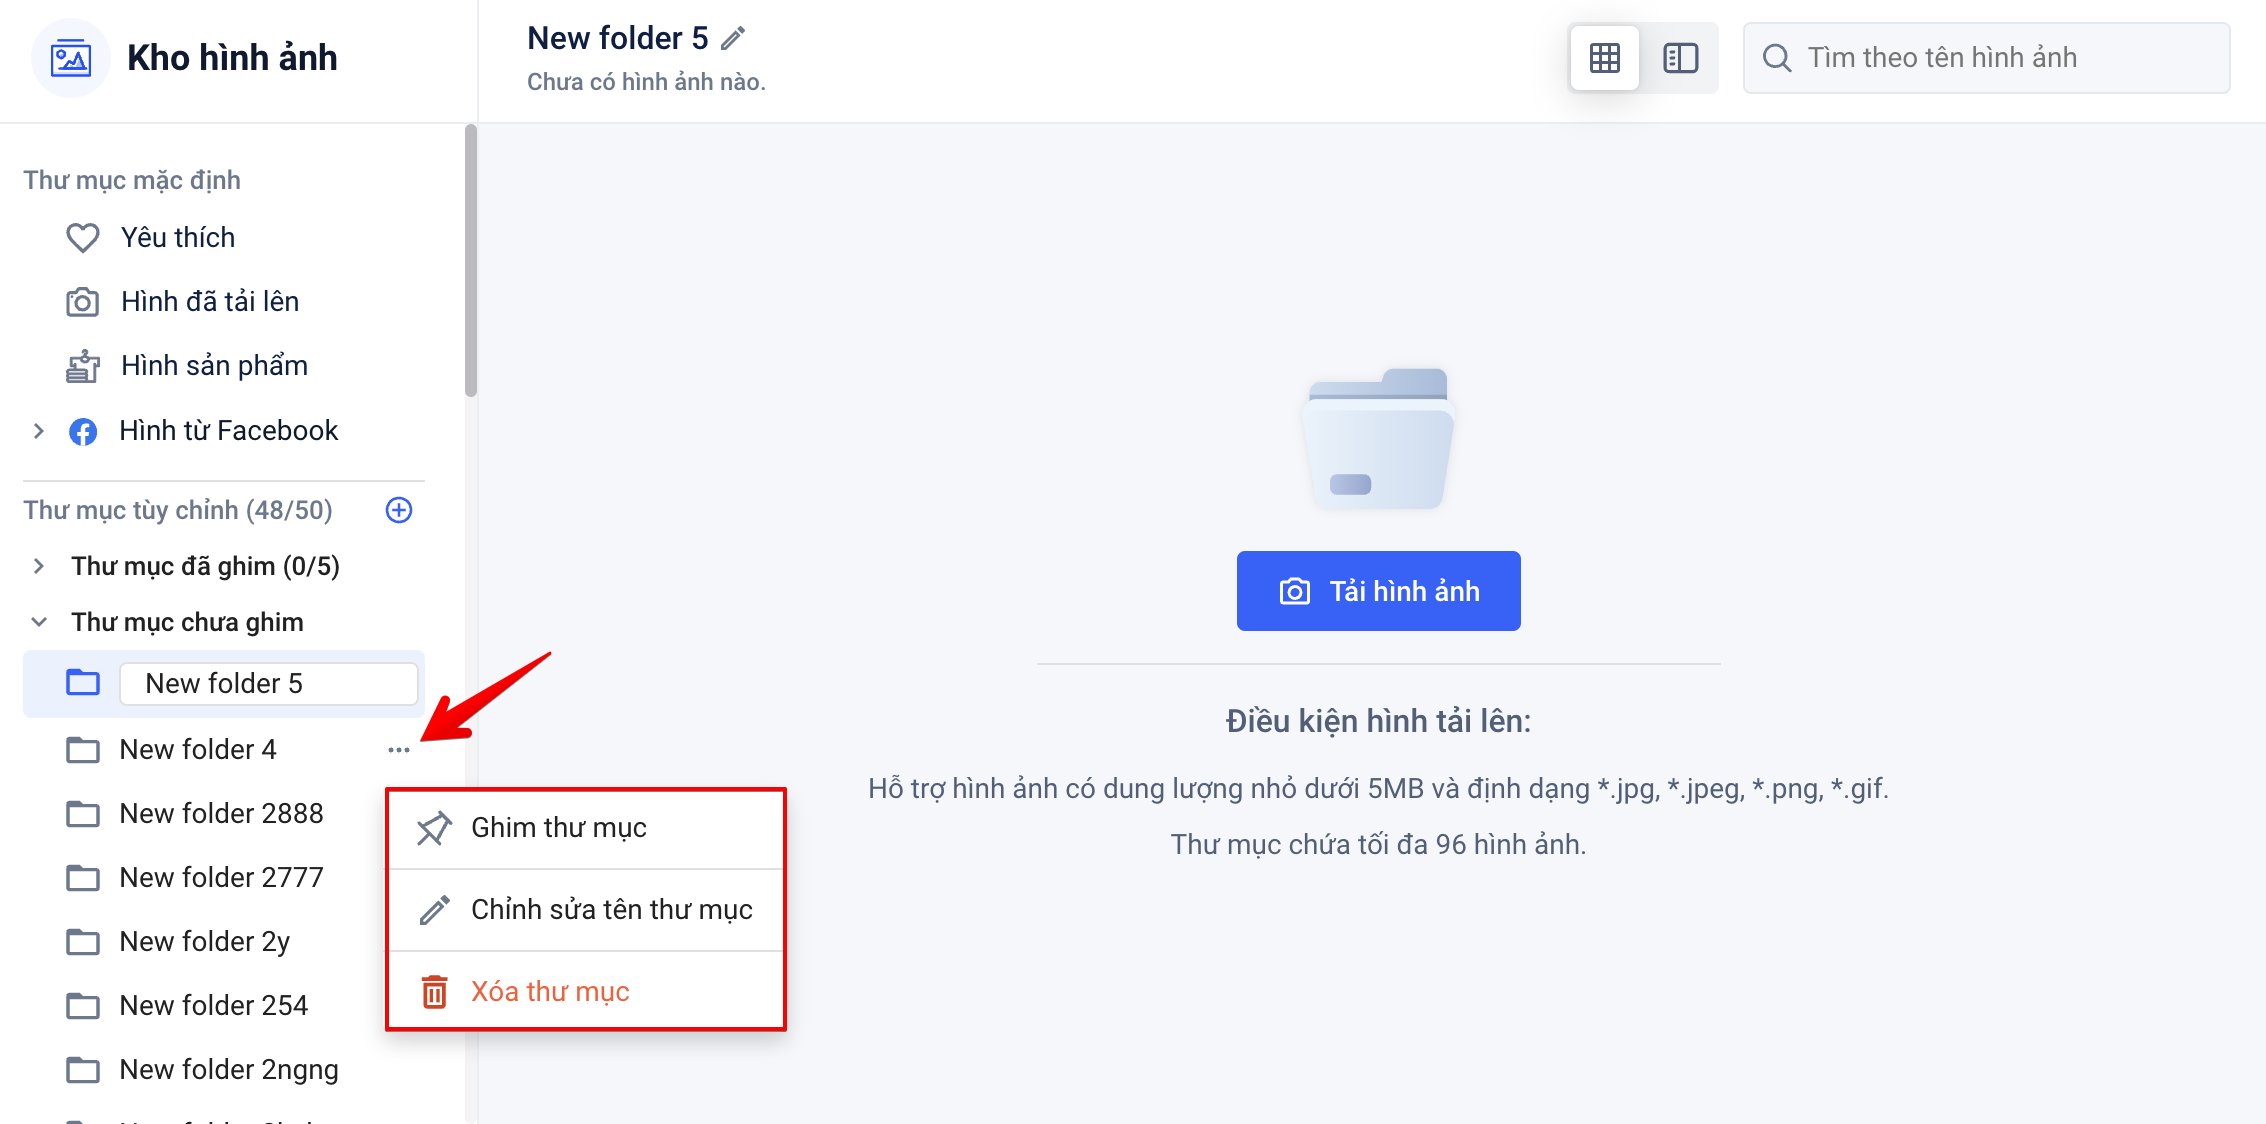Screen dimensions: 2266x1124
Task: Choose Xóa thư mục to delete folder
Action: click(550, 992)
